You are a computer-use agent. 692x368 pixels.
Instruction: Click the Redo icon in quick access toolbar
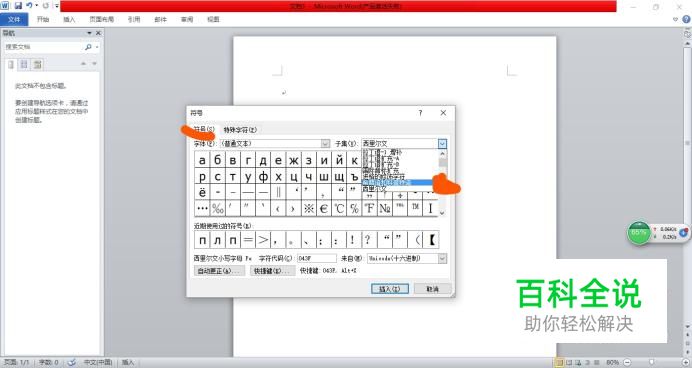[45, 6]
